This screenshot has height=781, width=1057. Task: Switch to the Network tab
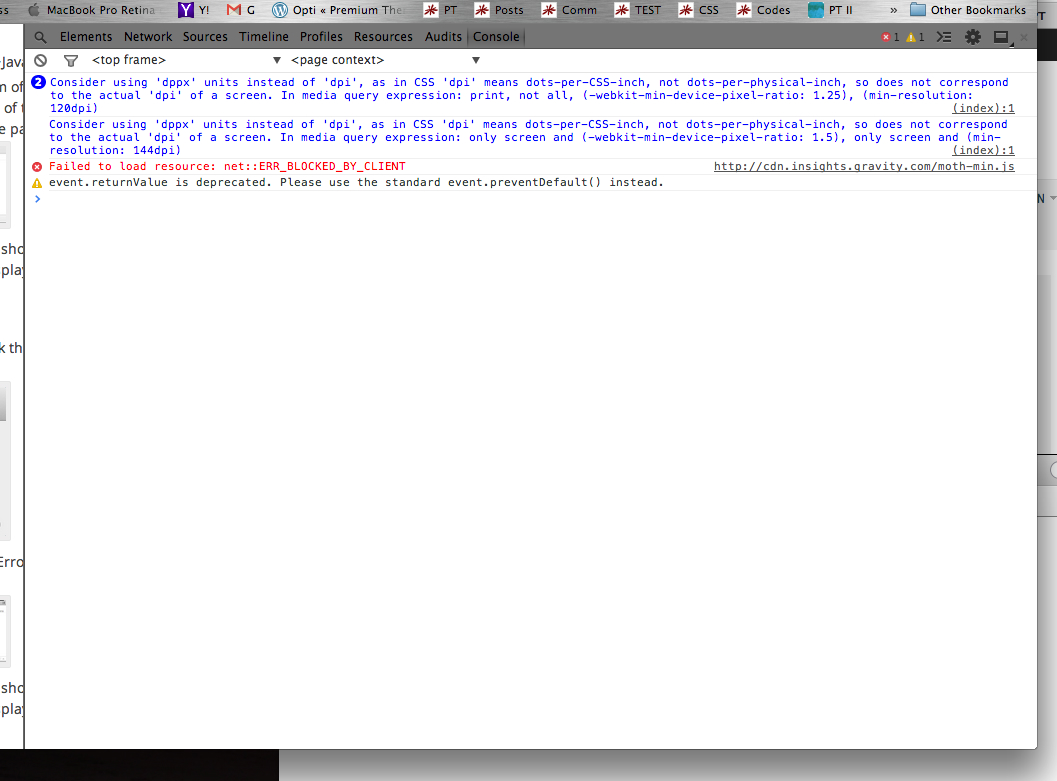tap(148, 37)
